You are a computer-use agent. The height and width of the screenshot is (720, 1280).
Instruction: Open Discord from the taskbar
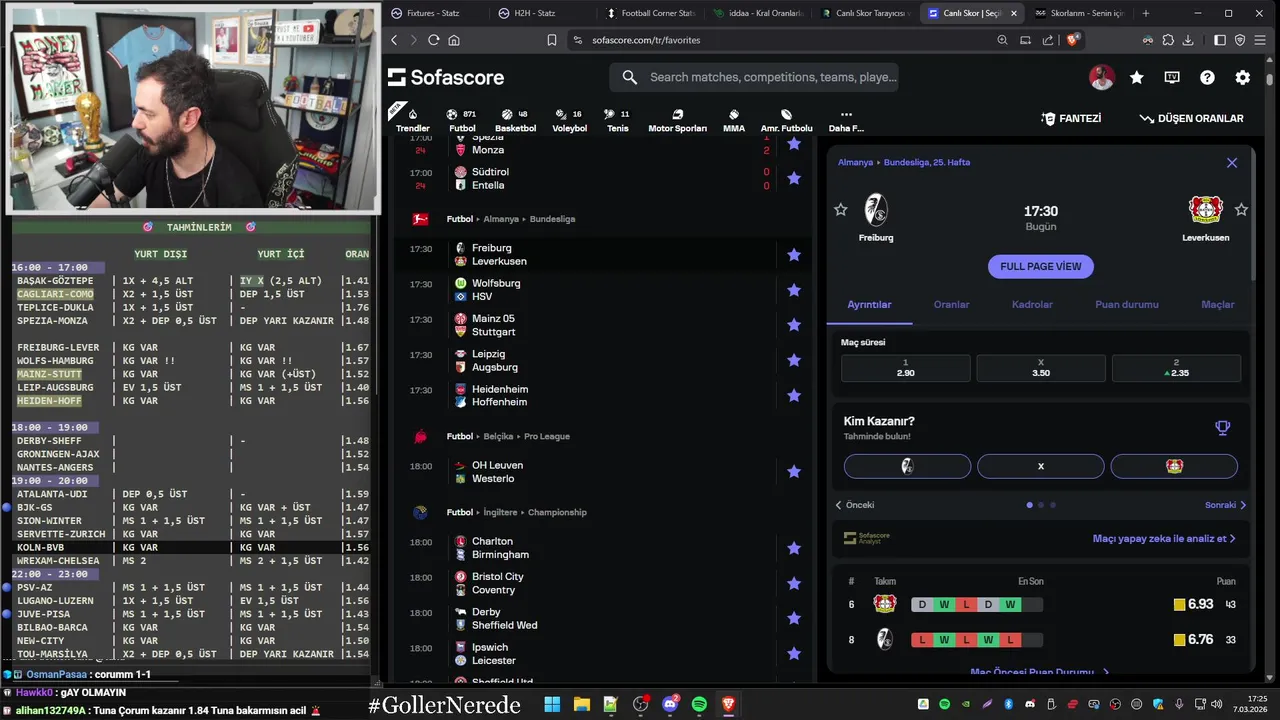(x=670, y=705)
